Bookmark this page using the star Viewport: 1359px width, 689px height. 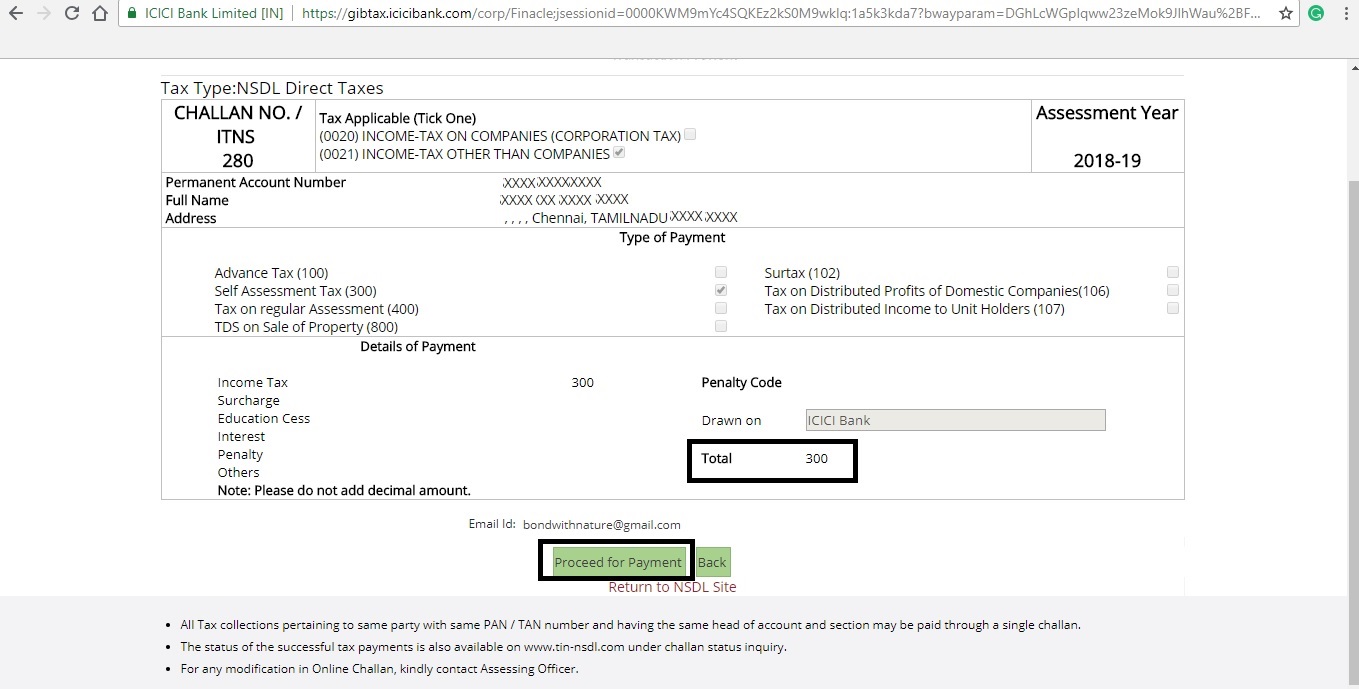point(1287,14)
